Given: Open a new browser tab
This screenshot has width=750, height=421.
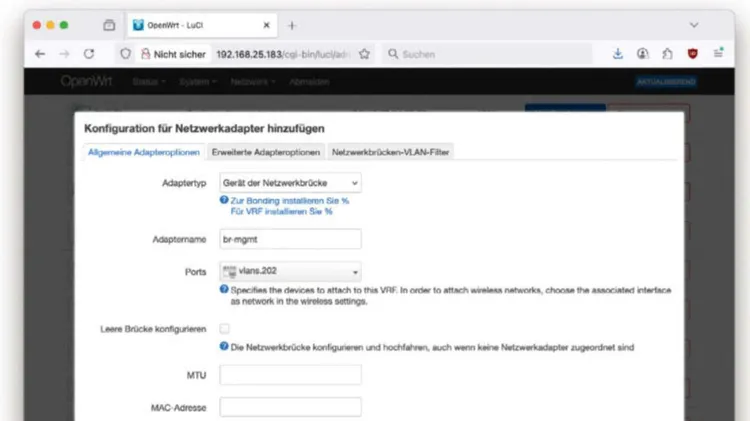Looking at the screenshot, I should click(292, 25).
